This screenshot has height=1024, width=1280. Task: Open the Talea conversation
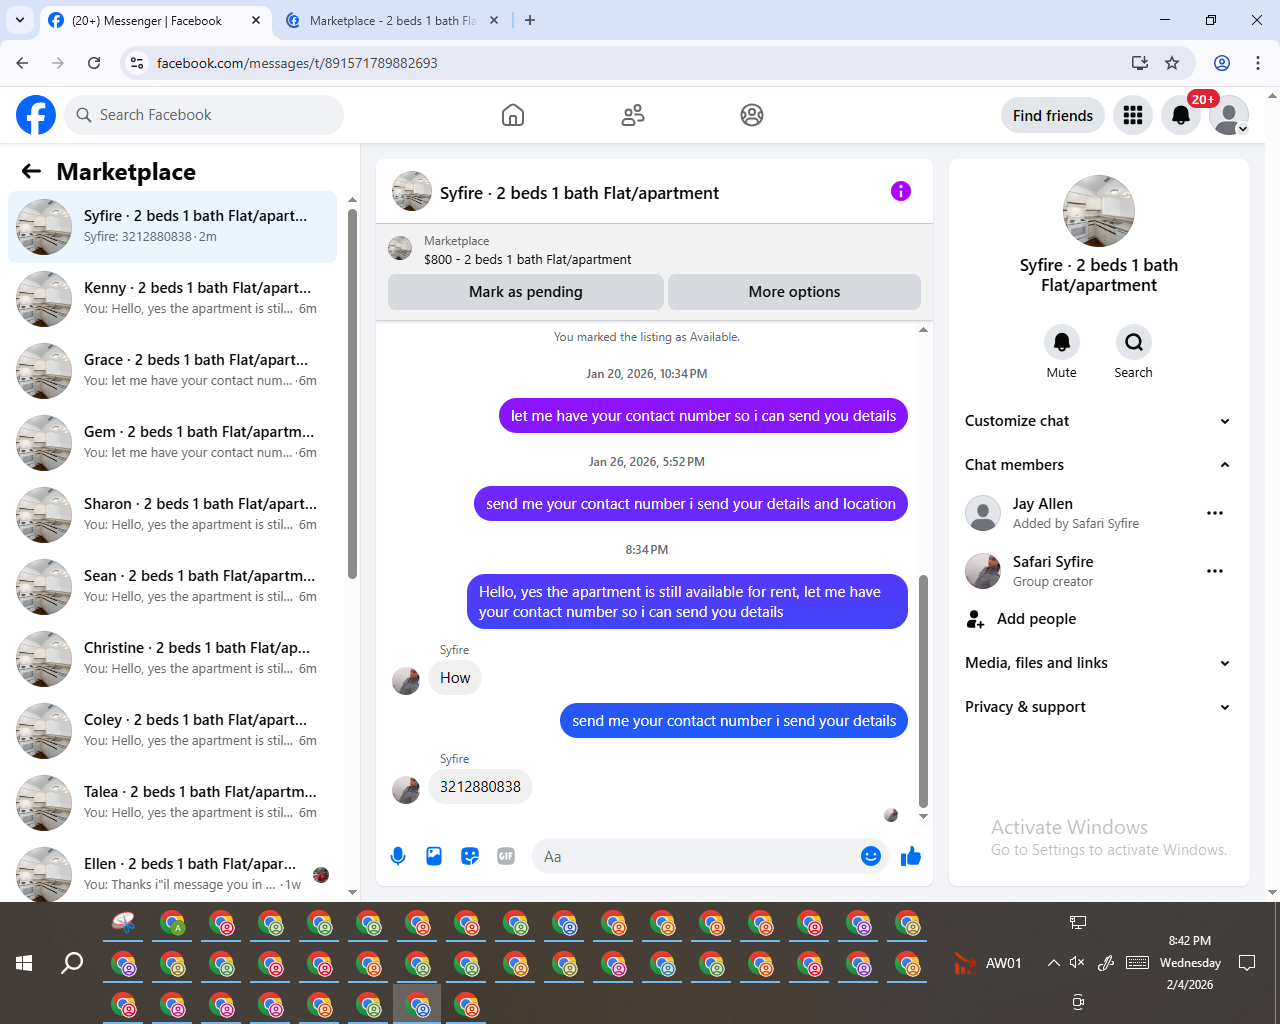point(172,803)
